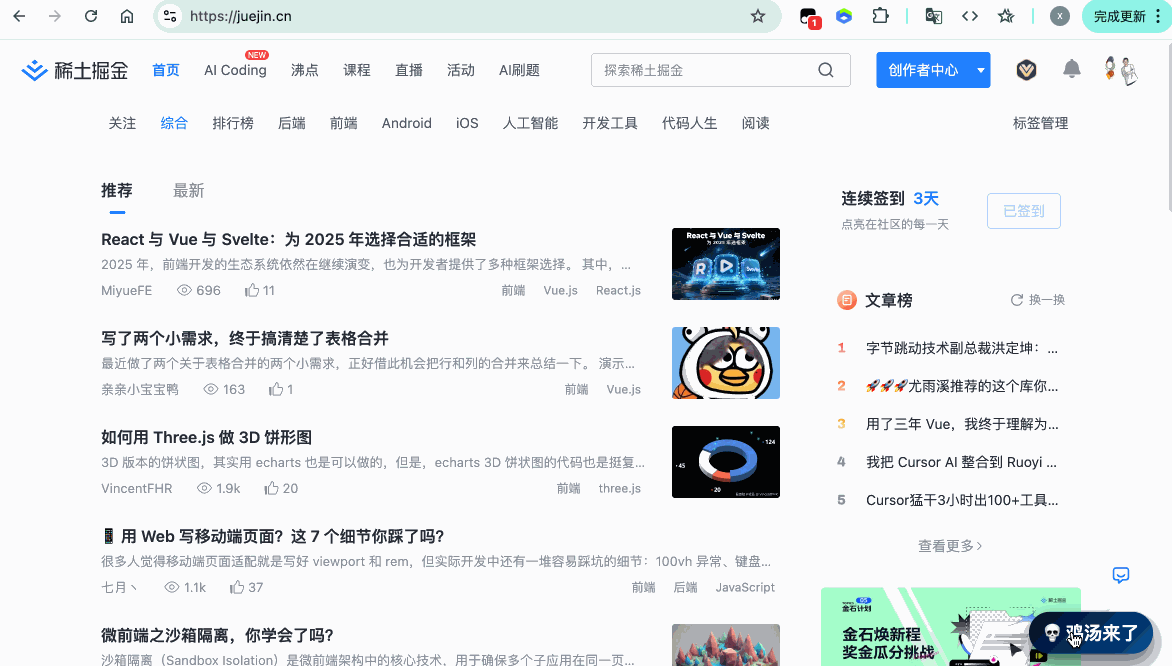
Task: Open the user avatar menu
Action: 1121,70
